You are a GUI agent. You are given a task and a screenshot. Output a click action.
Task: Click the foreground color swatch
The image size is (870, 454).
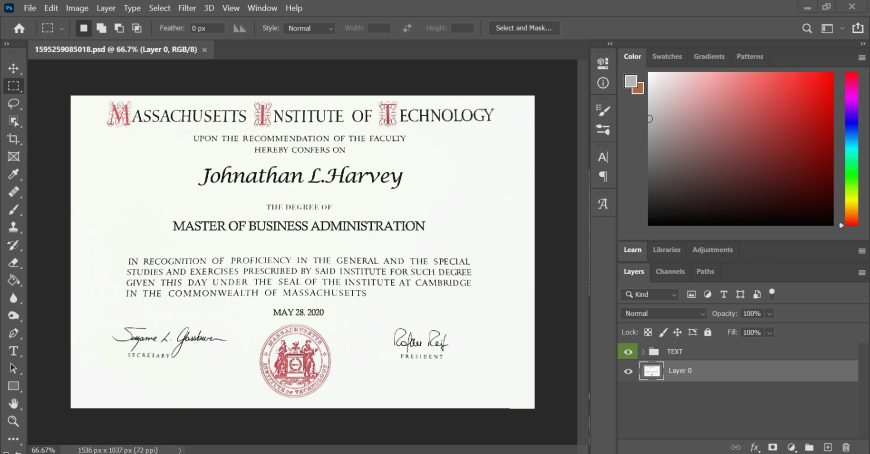point(630,81)
